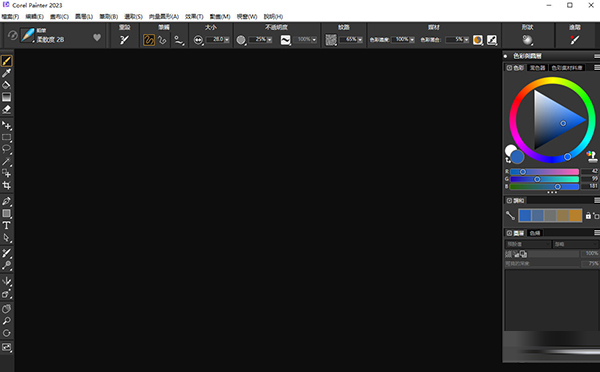The image size is (600, 372).
Task: Open the Edit (E) menu
Action: click(34, 16)
